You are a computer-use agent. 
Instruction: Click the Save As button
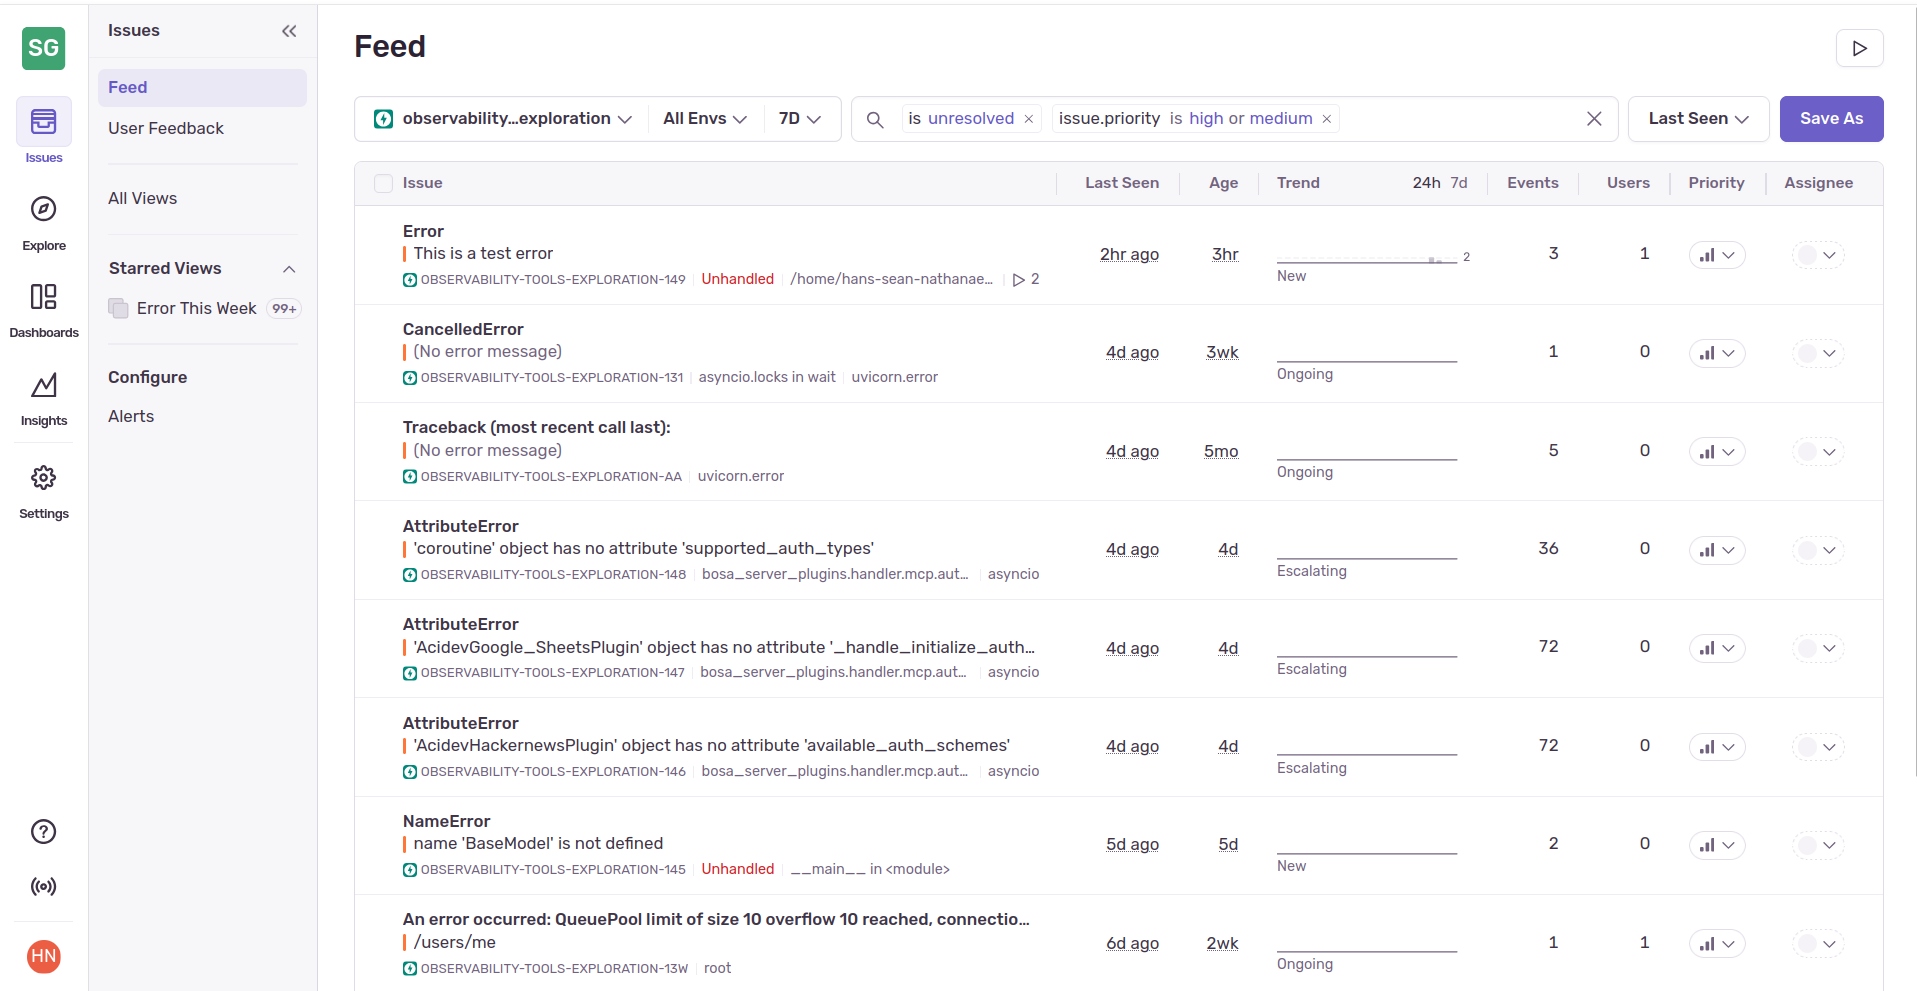pyautogui.click(x=1830, y=119)
